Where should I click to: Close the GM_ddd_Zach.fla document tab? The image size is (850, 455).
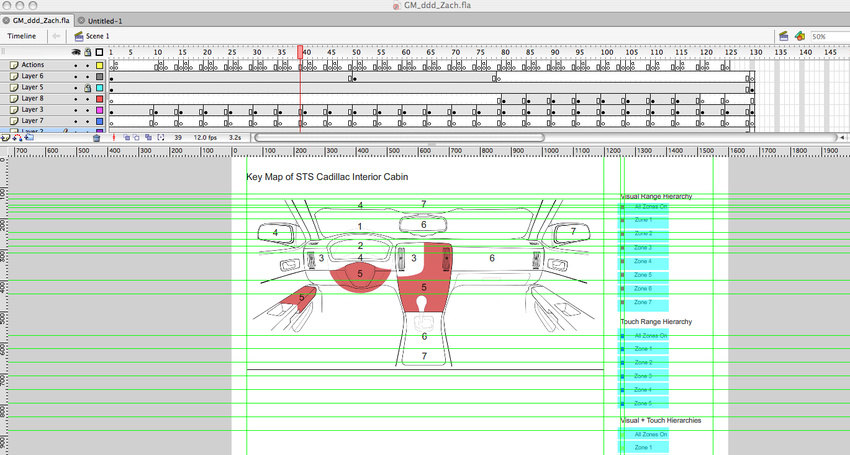(x=6, y=21)
